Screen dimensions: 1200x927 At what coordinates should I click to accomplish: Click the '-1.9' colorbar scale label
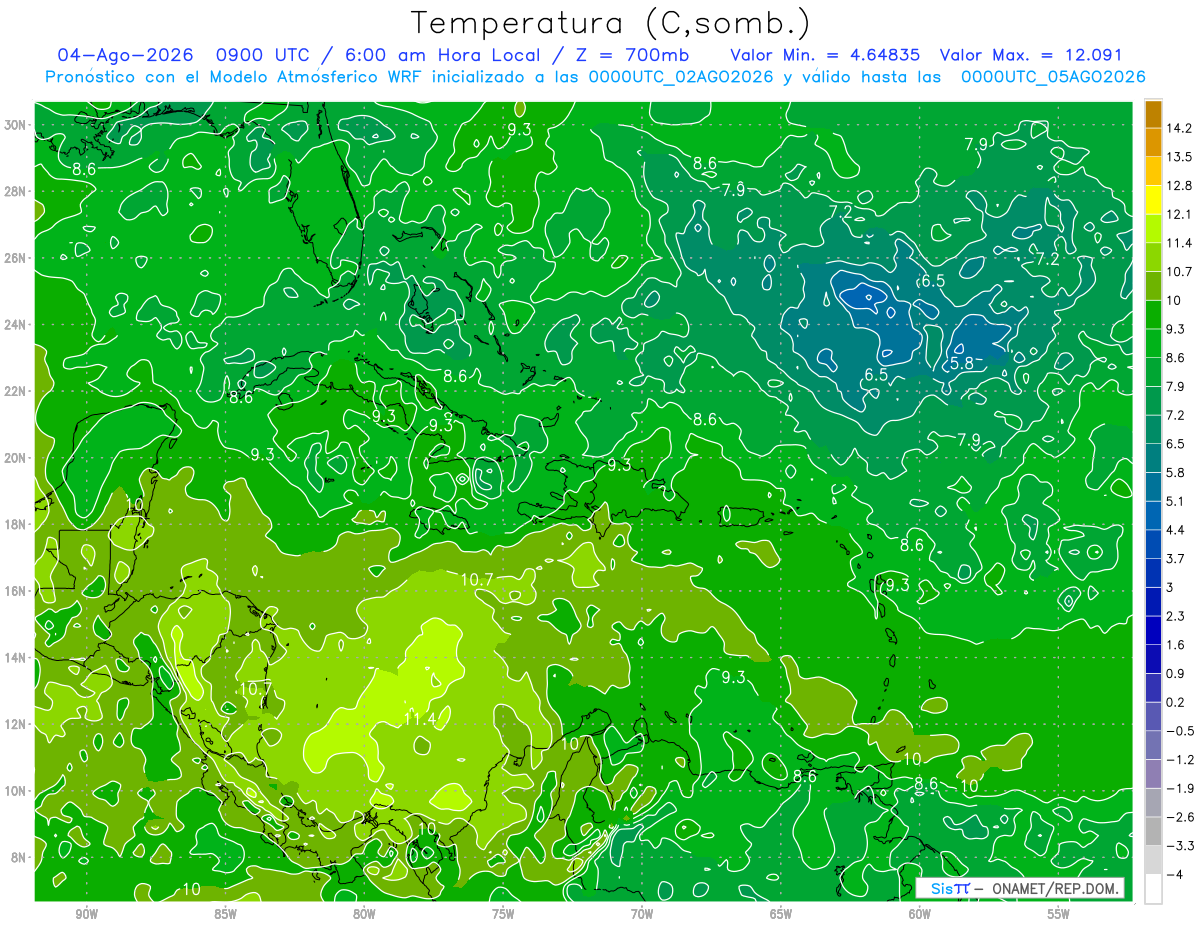click(1180, 788)
